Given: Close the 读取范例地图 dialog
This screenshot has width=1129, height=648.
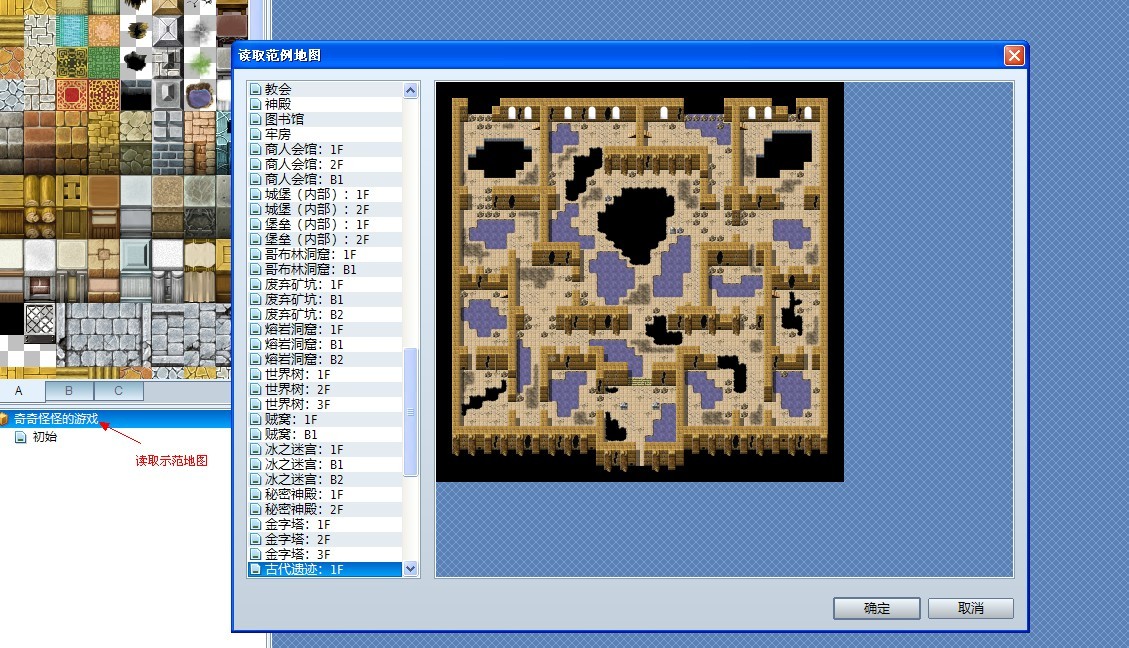Looking at the screenshot, I should [1014, 55].
